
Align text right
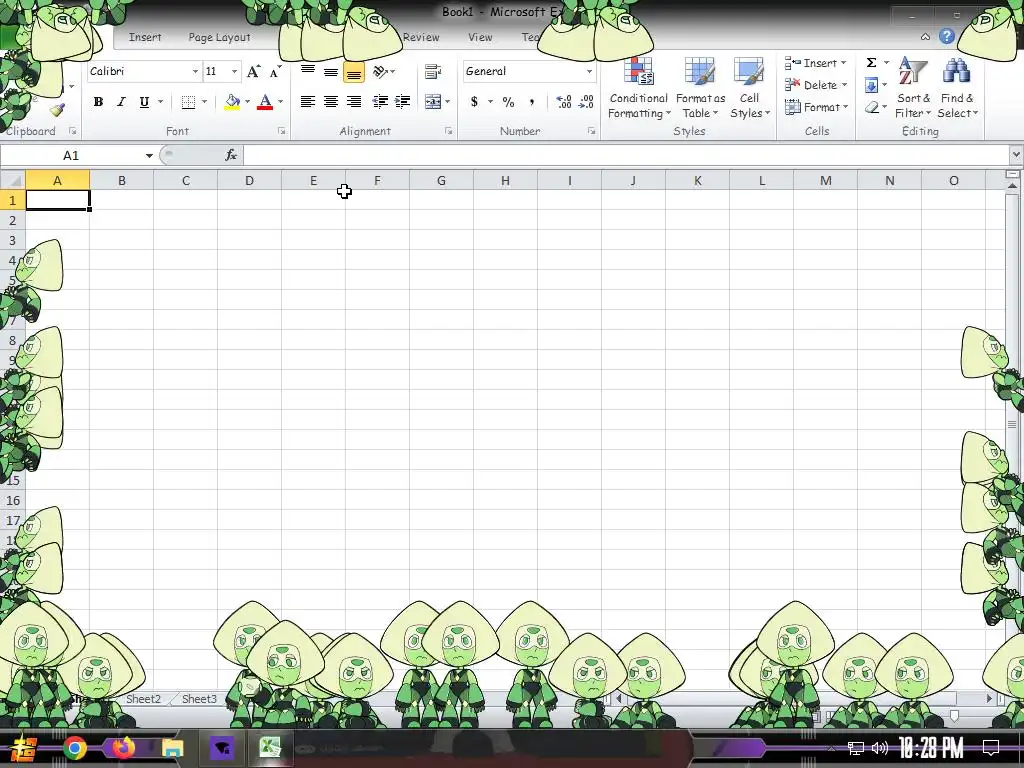coord(354,102)
